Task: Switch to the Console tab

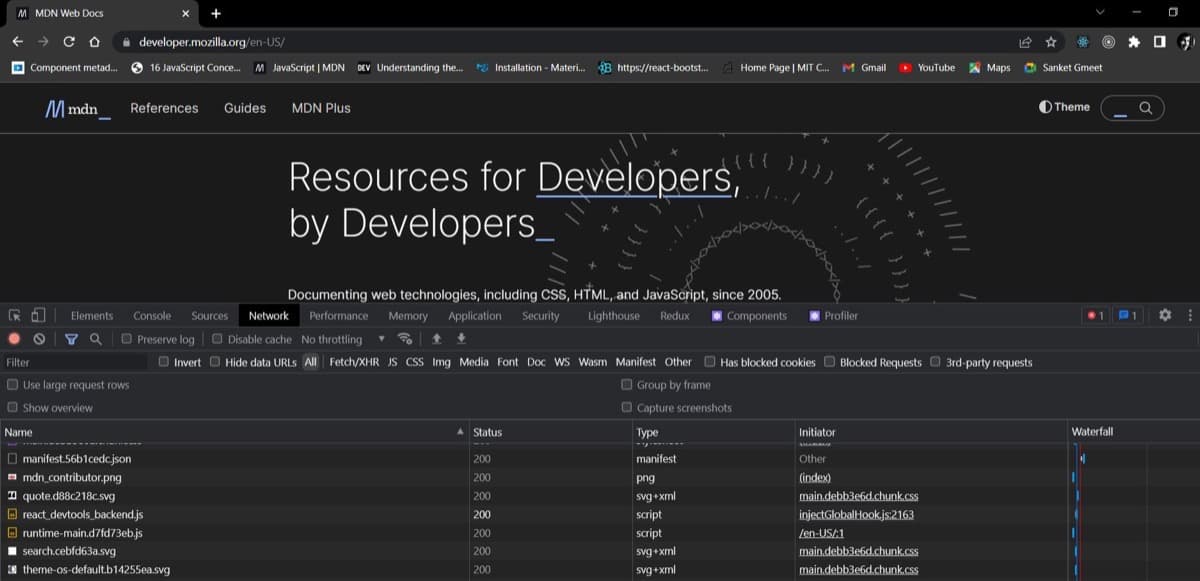Action: 152,315
